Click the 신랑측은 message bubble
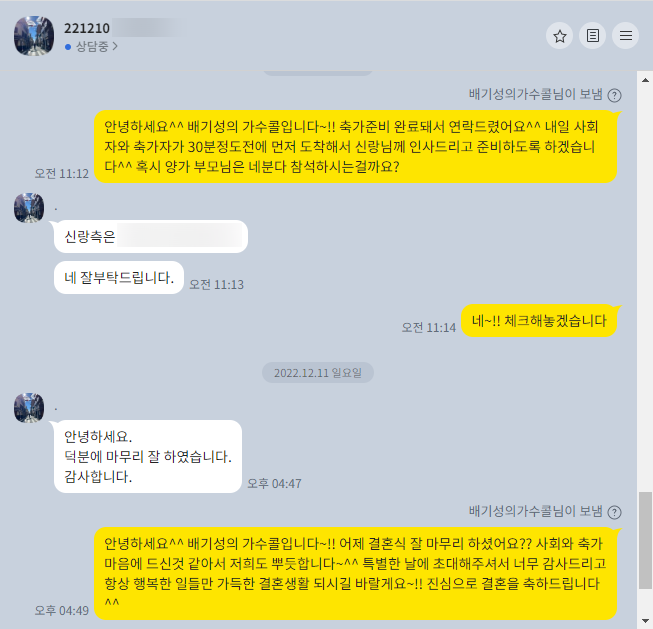 click(151, 236)
